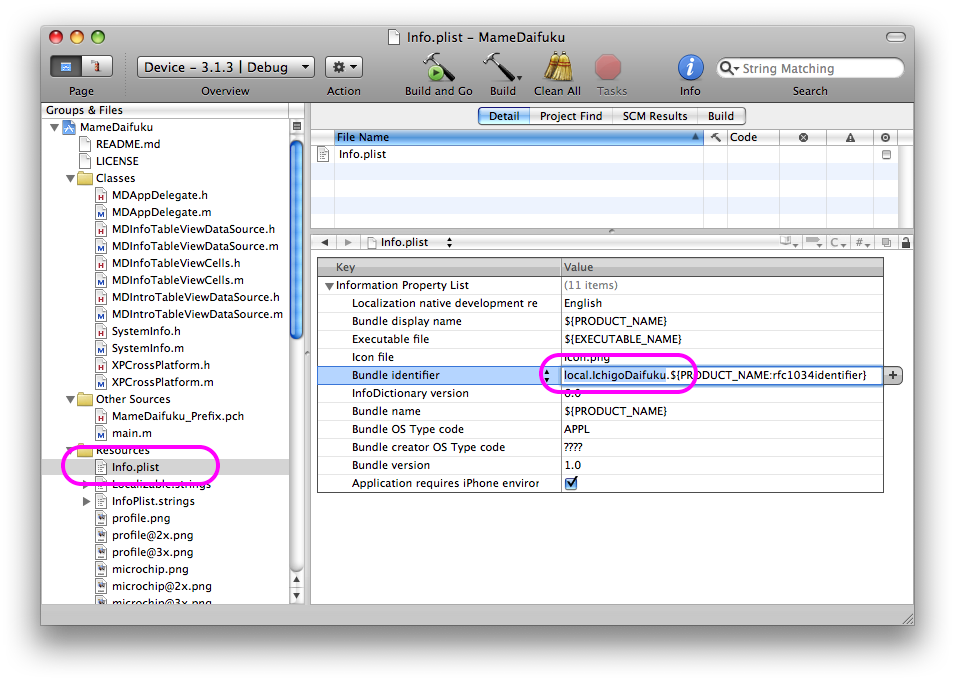Toggle the target checkbox for Info.plist row

pyautogui.click(x=885, y=155)
